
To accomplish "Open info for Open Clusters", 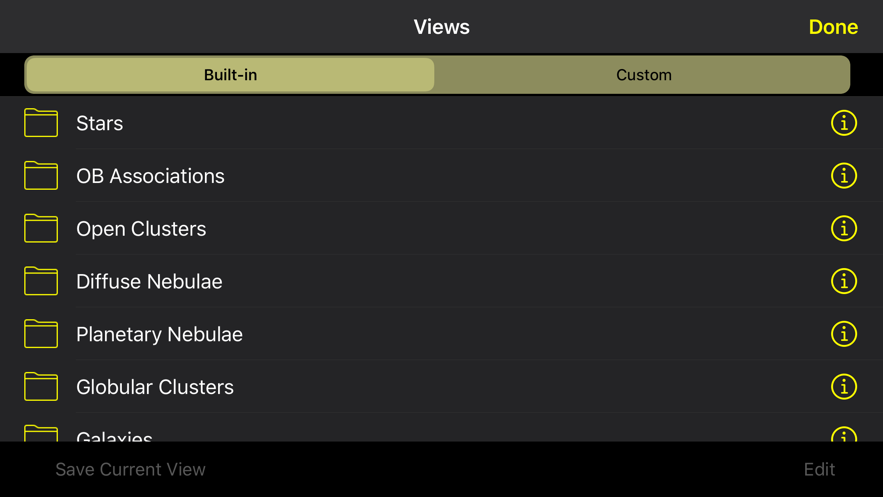I will click(x=844, y=229).
